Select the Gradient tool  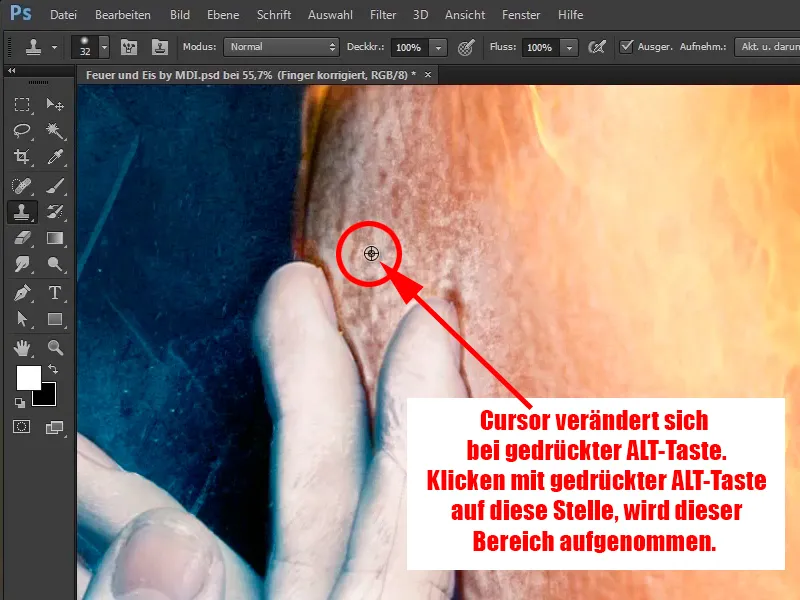click(55, 238)
